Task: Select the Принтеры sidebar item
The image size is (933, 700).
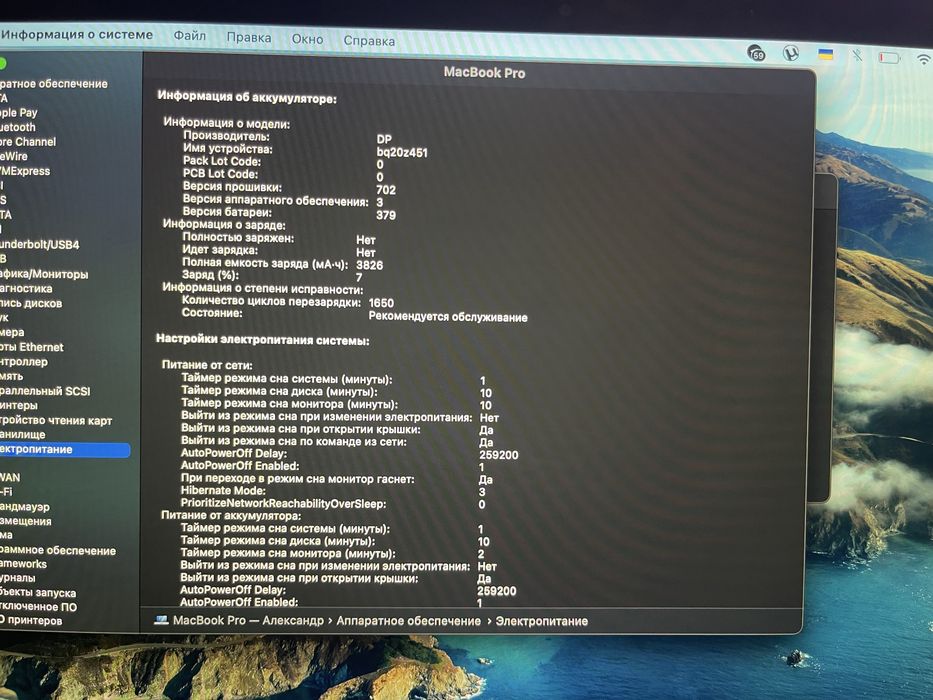Action: 19,405
